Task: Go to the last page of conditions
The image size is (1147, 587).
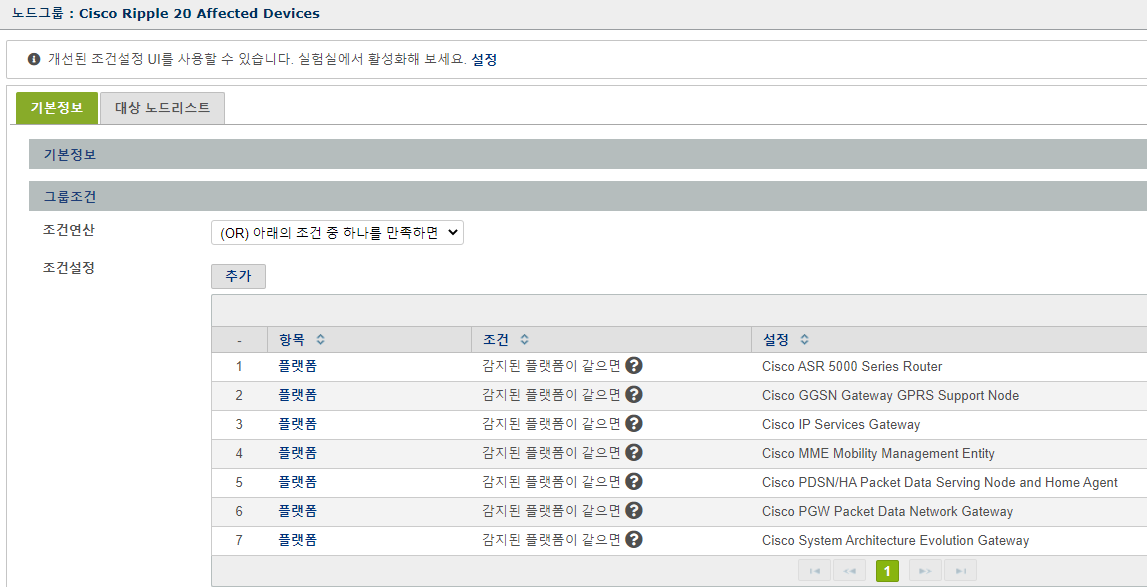Action: coord(960,571)
